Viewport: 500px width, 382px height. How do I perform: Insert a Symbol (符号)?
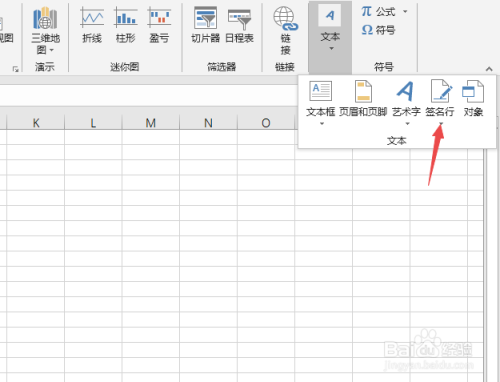point(379,30)
